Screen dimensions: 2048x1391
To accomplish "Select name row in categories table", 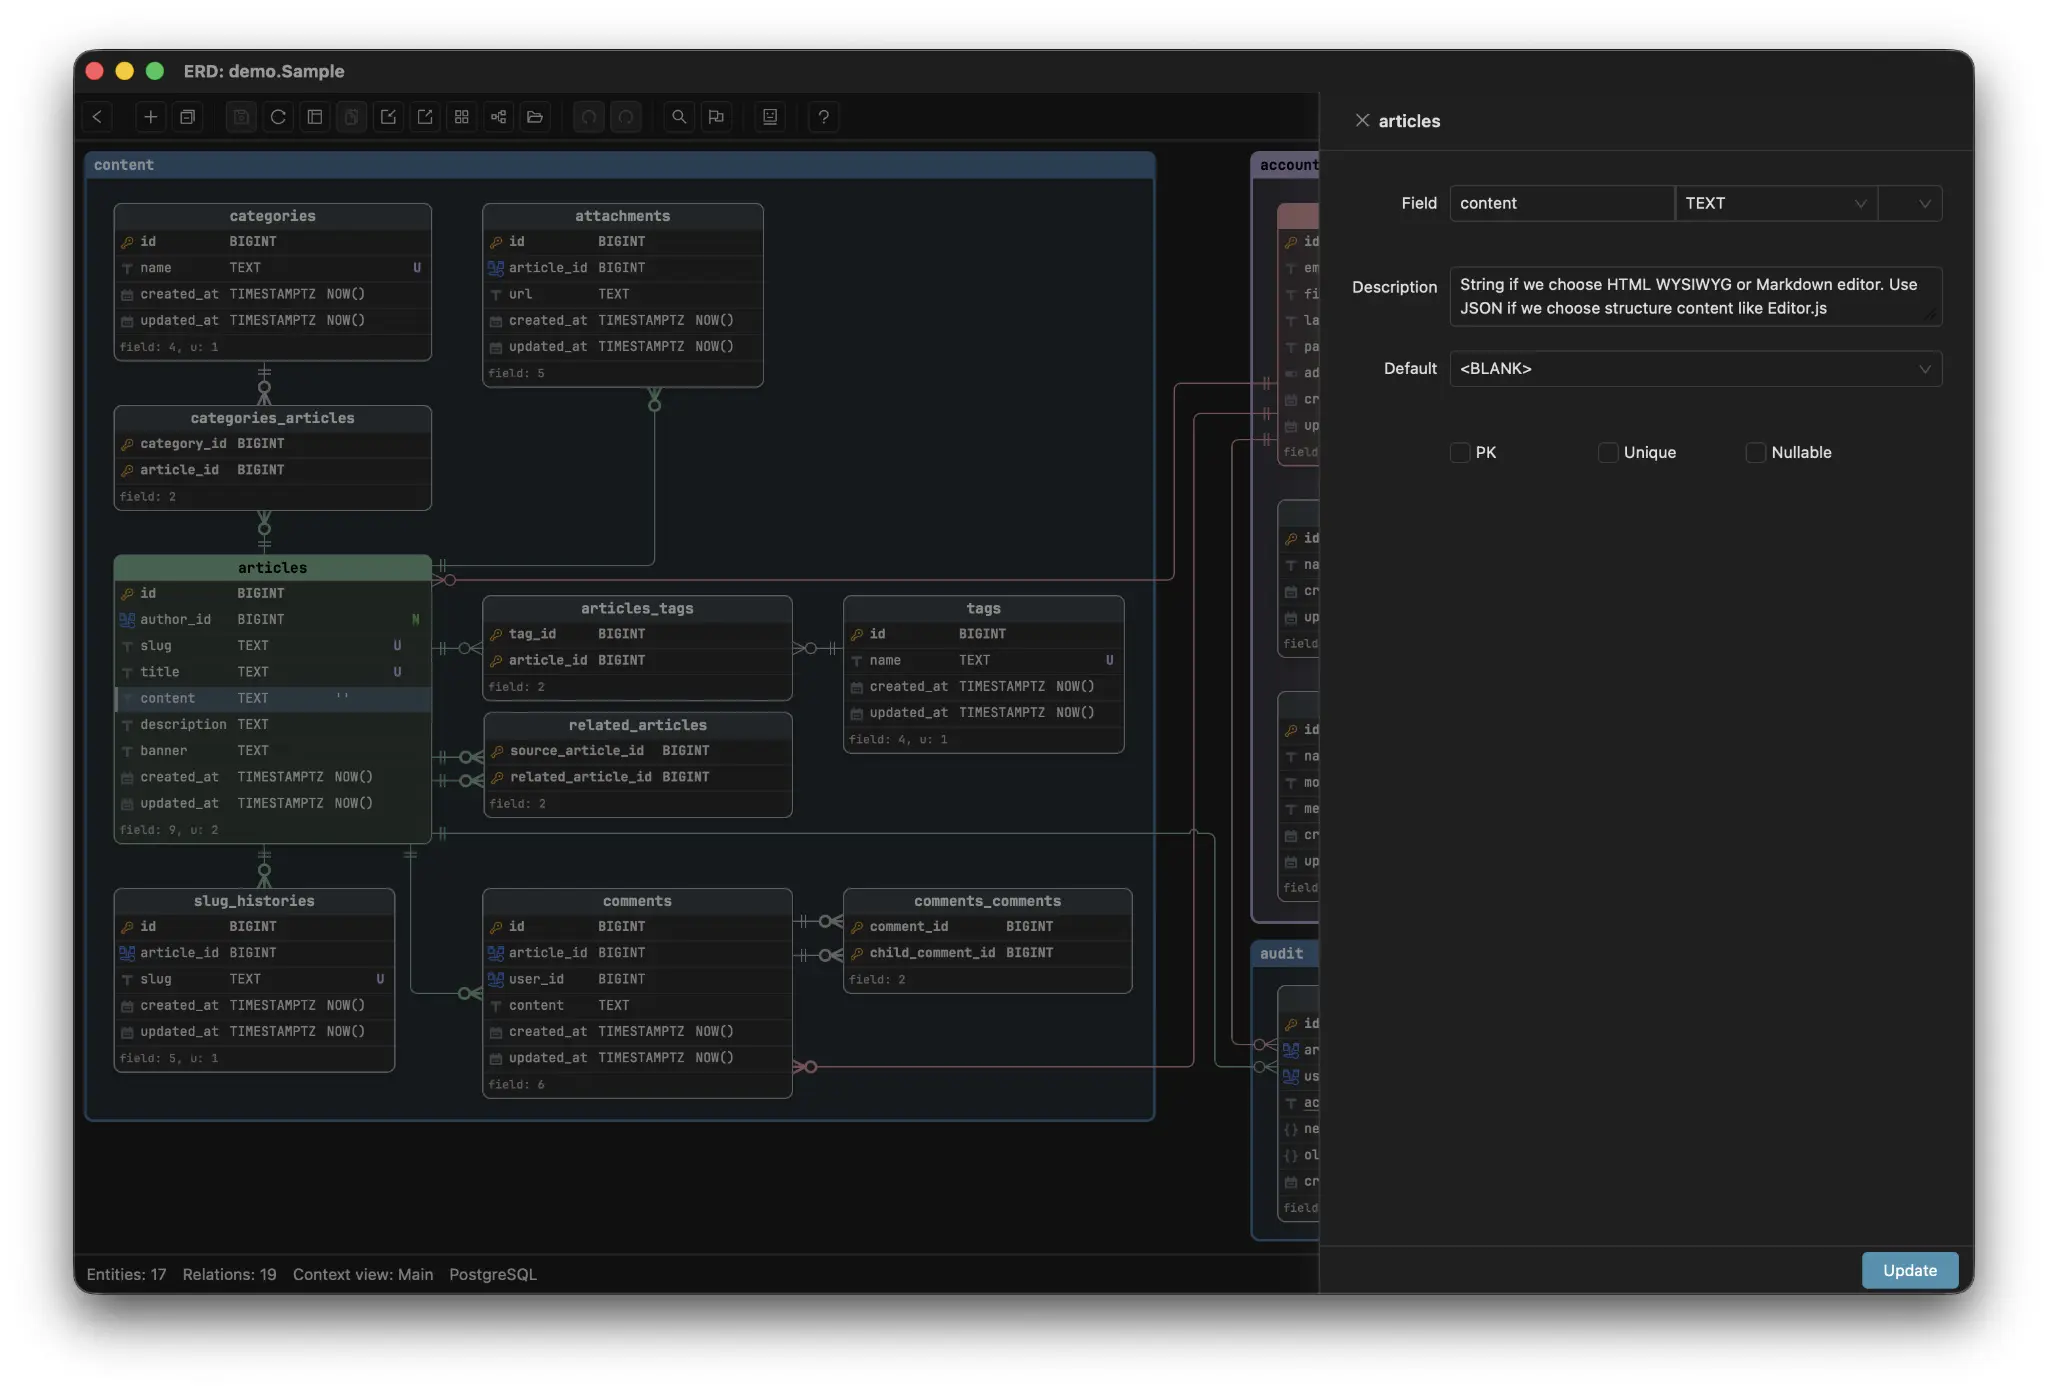I will (x=273, y=268).
